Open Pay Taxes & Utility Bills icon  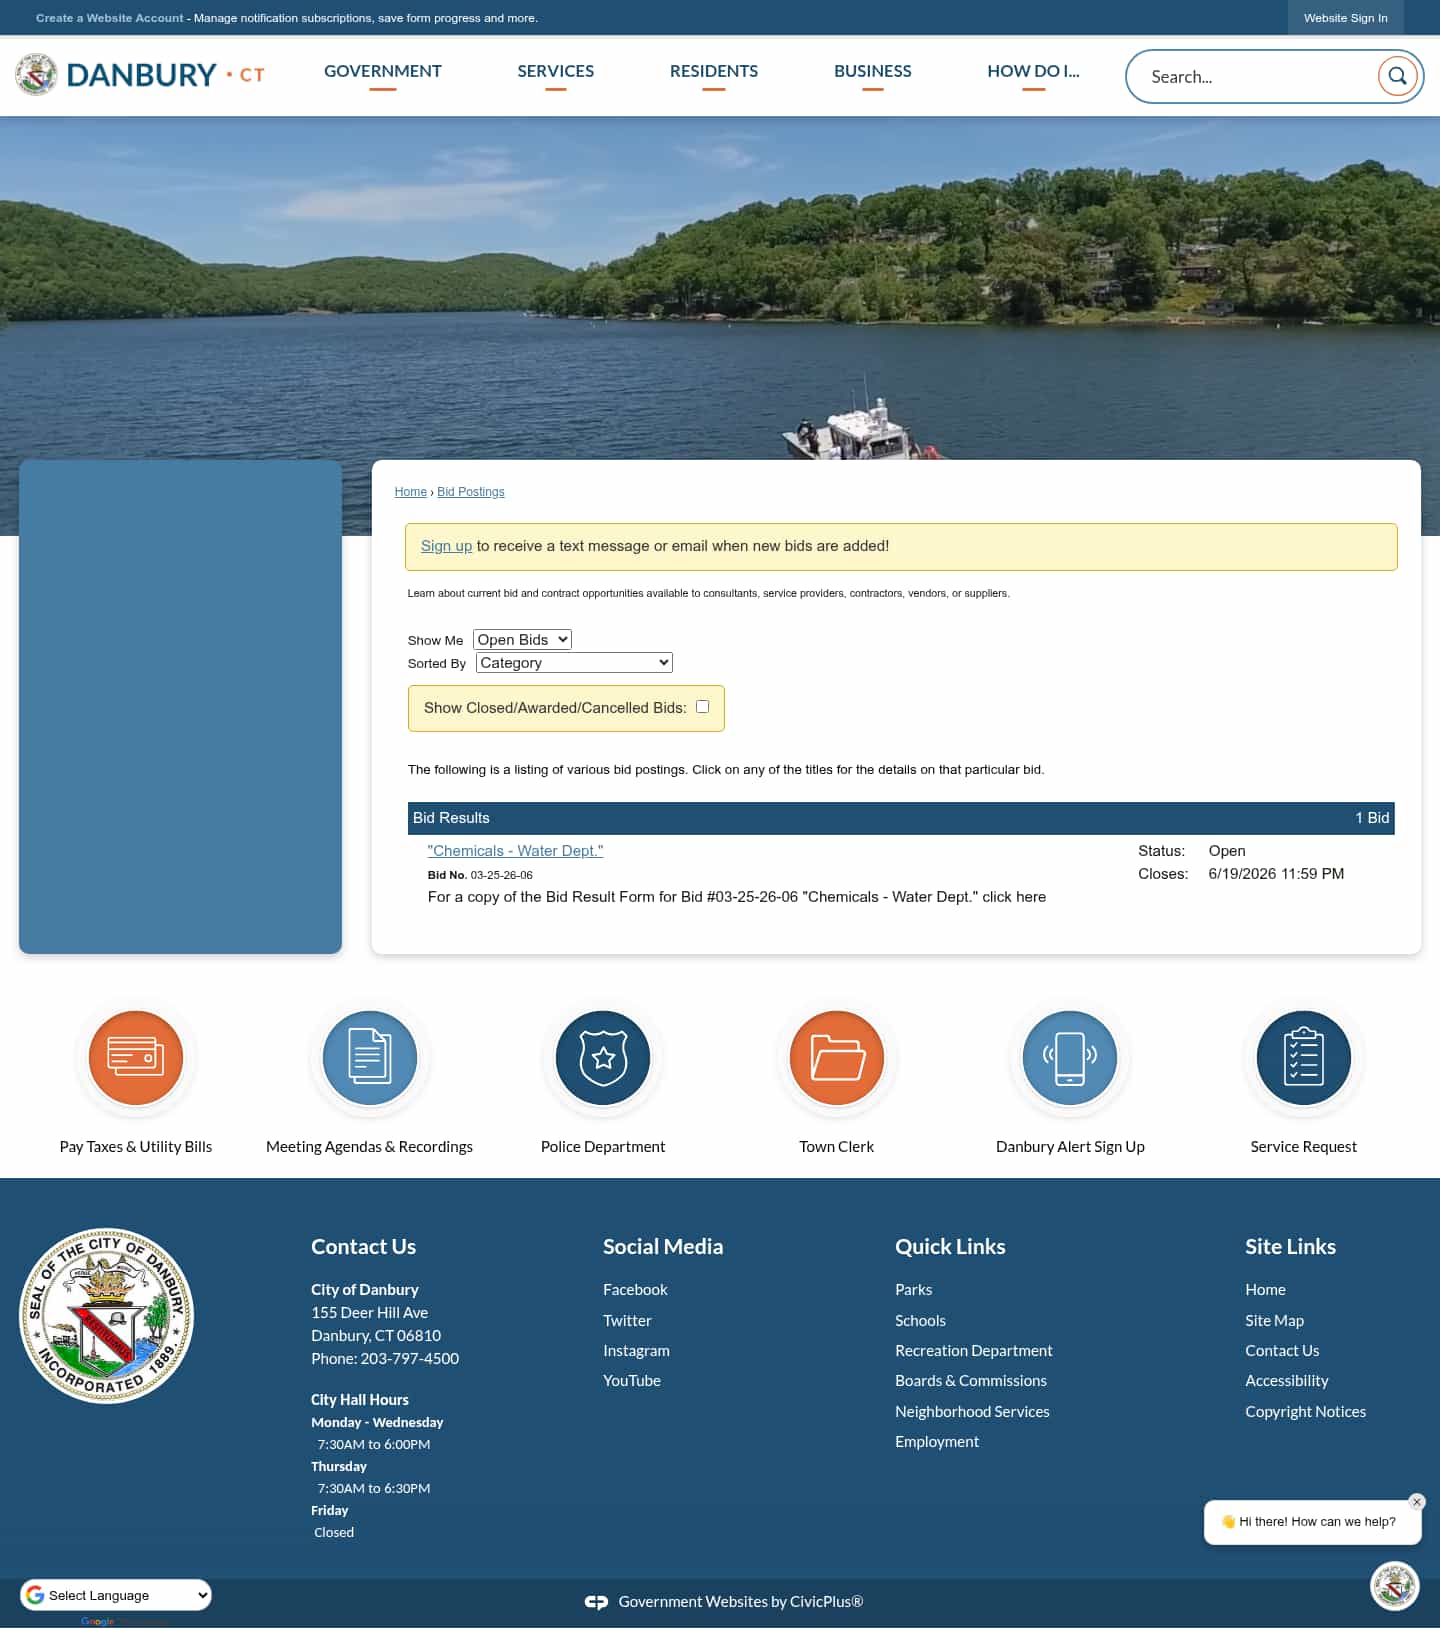tap(136, 1057)
